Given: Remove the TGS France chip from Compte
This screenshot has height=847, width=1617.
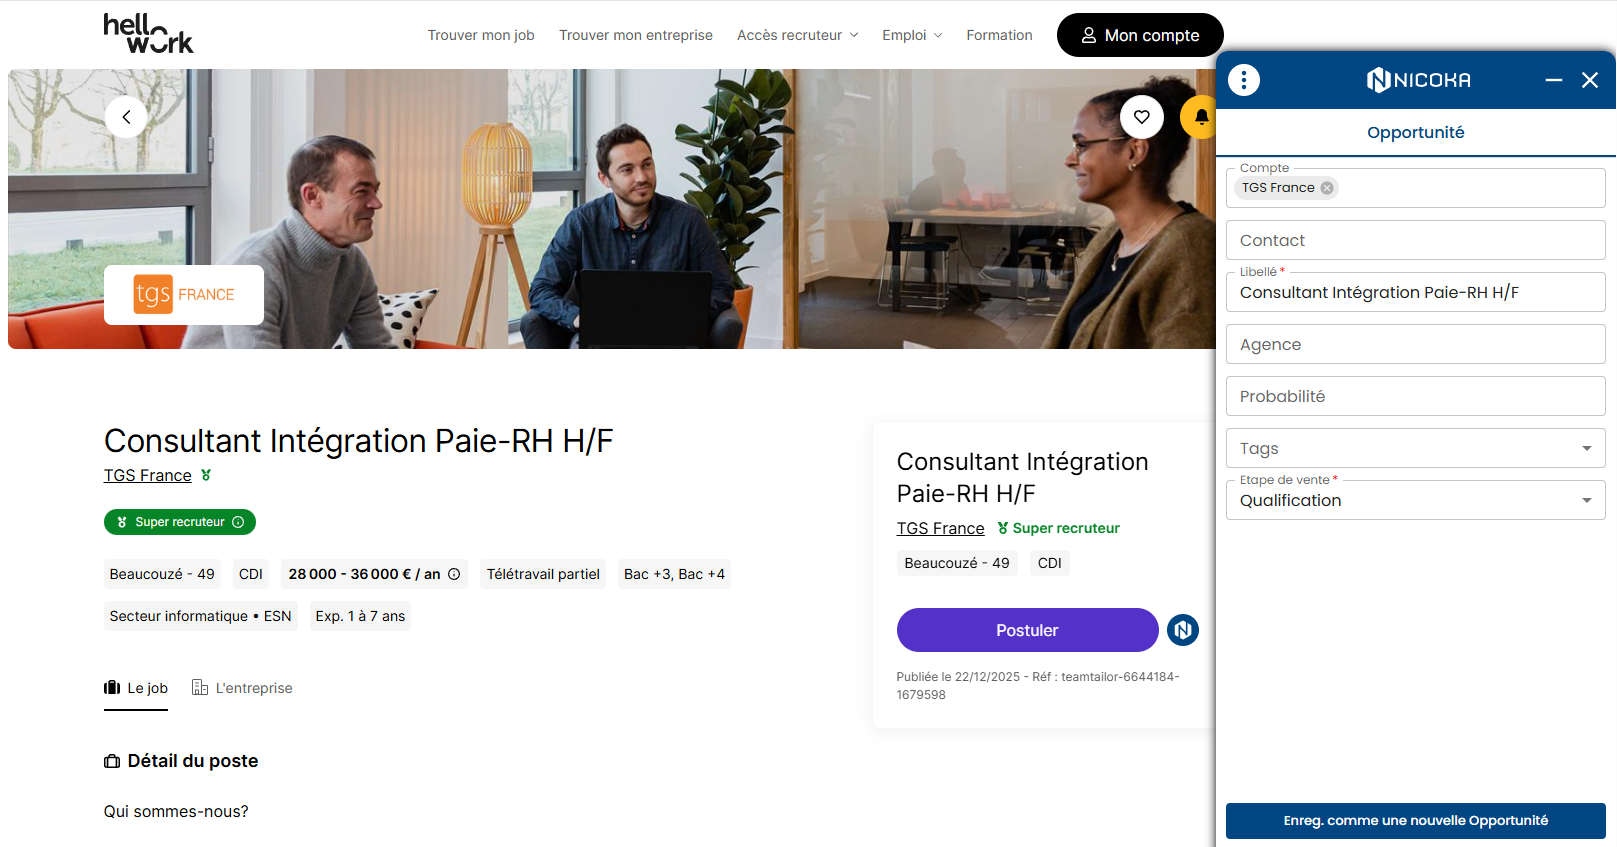Looking at the screenshot, I should [1327, 188].
